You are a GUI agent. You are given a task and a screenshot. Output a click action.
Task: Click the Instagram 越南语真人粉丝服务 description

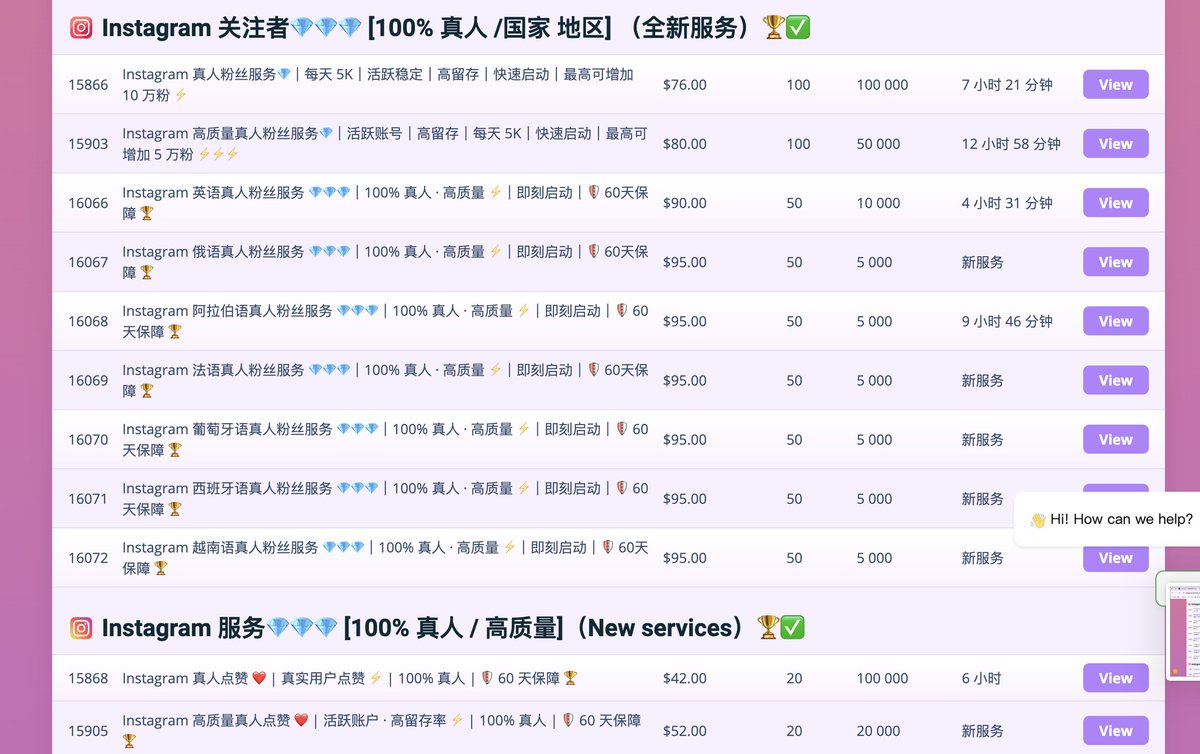[x=385, y=558]
